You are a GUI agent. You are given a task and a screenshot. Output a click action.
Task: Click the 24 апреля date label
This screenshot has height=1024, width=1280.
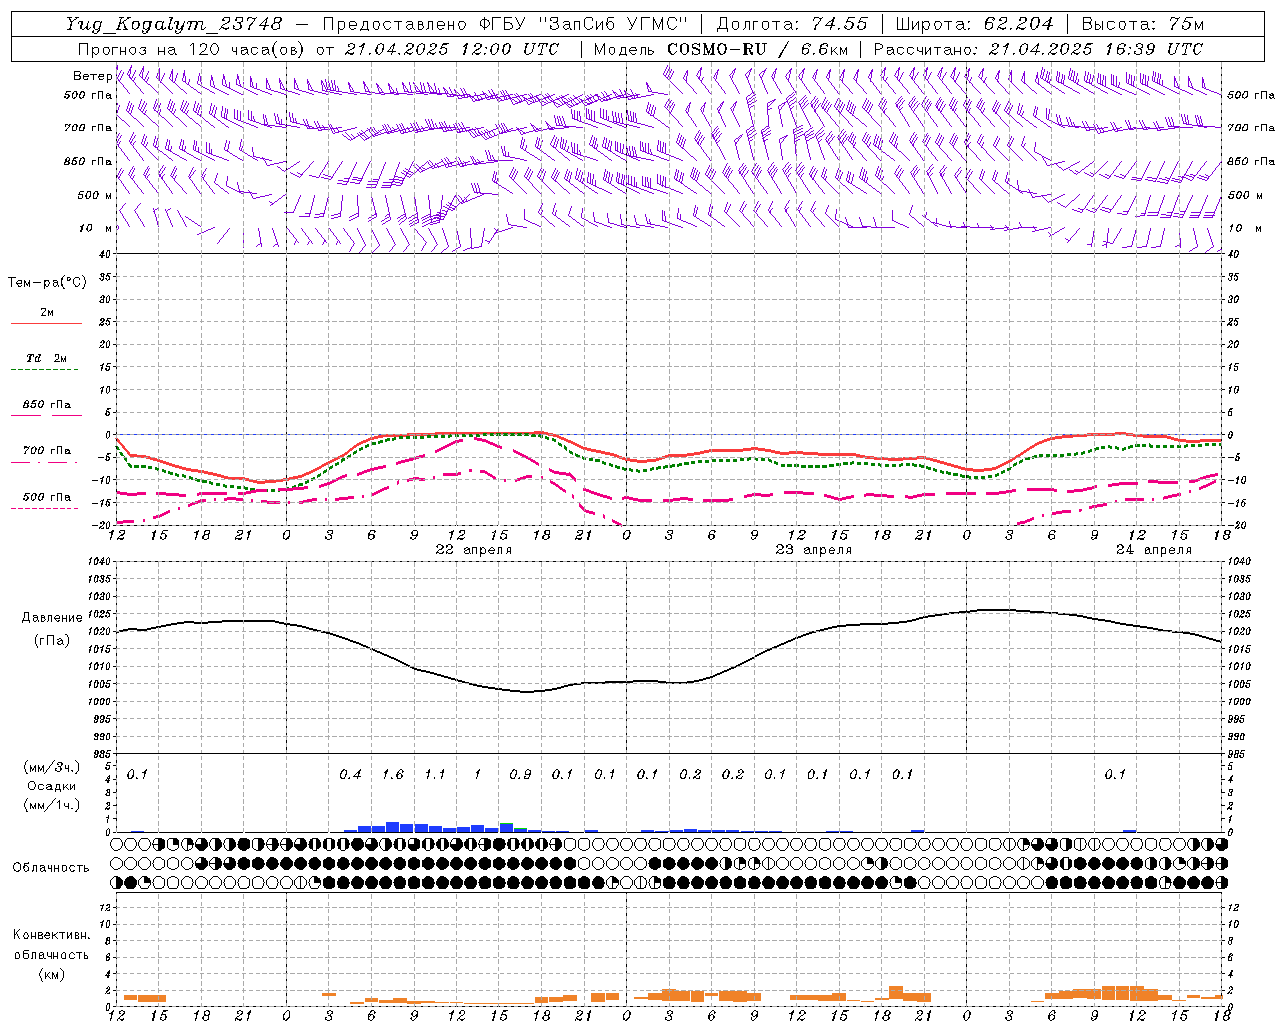click(1153, 550)
